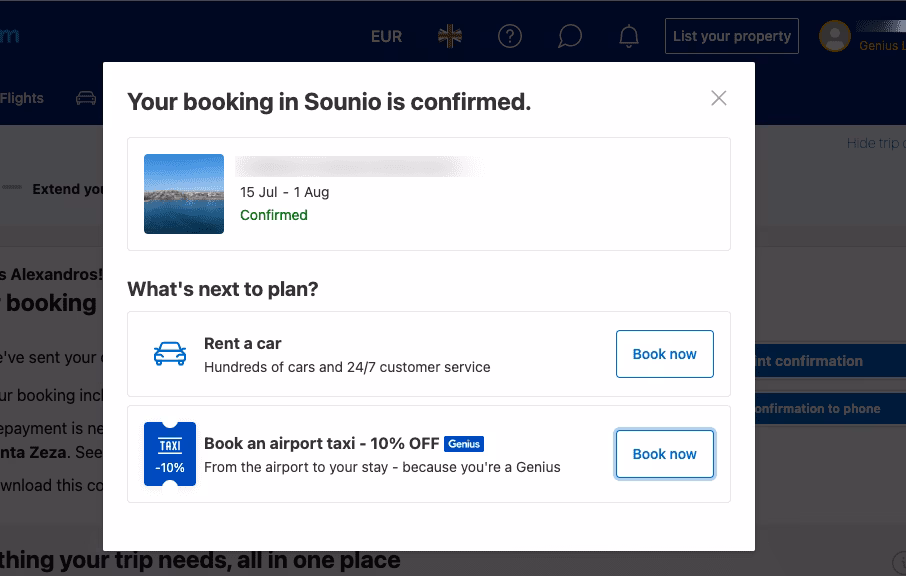Image resolution: width=906 pixels, height=576 pixels.
Task: Click the green Confirmed status text
Action: [x=273, y=215]
